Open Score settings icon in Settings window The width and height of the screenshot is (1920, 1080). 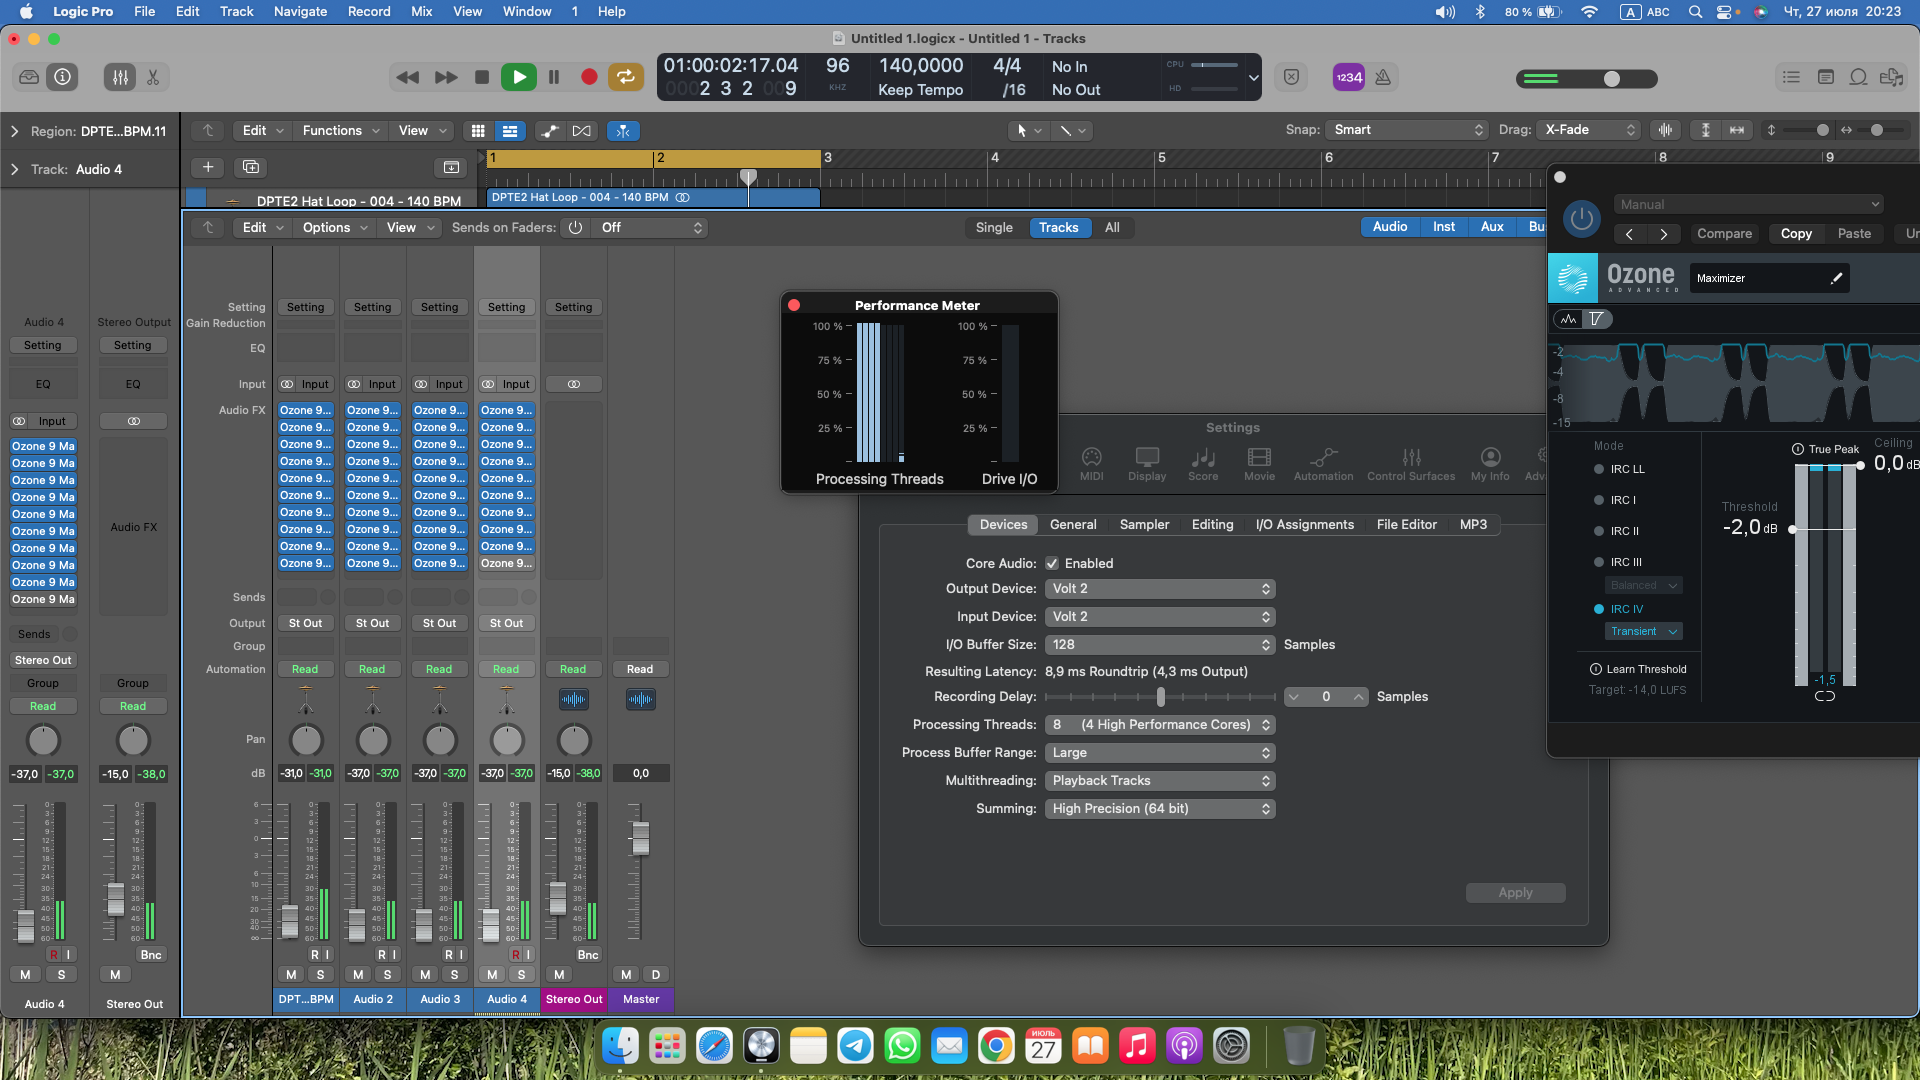point(1203,464)
